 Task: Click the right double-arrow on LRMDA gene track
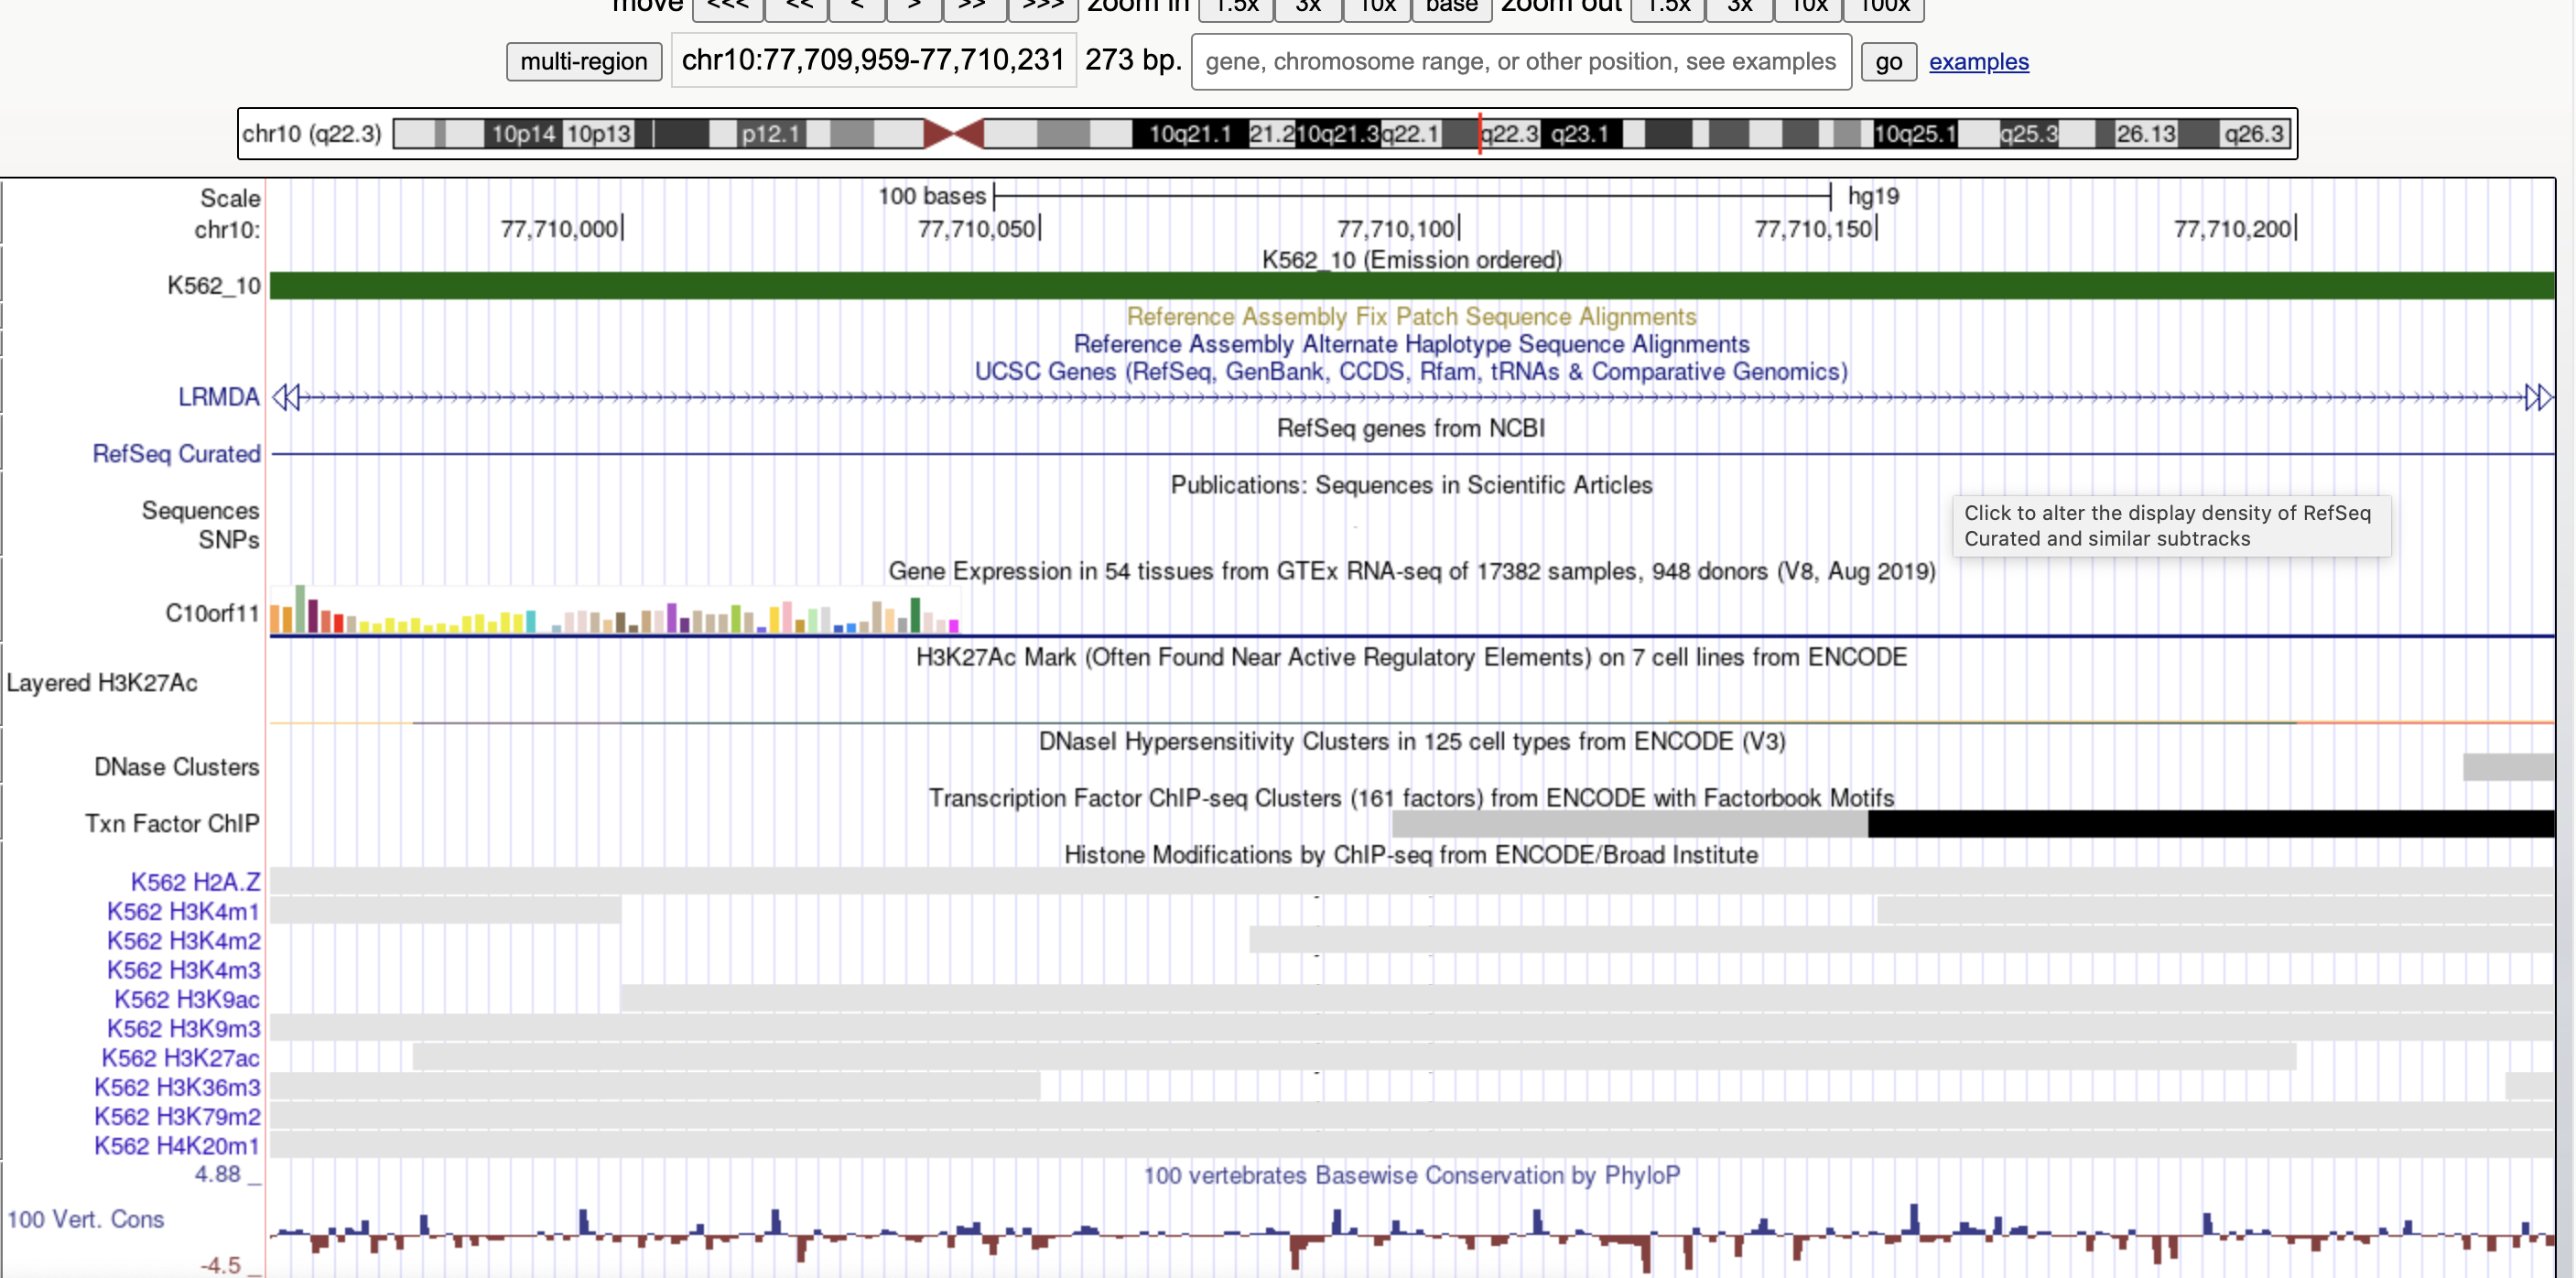[2538, 397]
